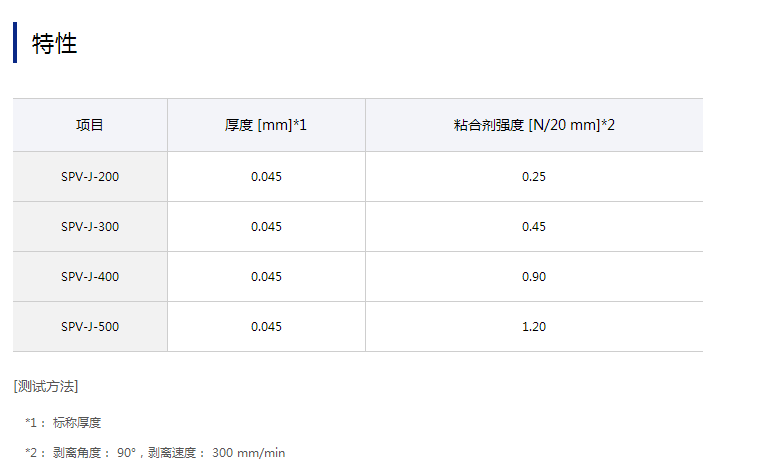Select the SPV-J-200 row label
Image resolution: width=760 pixels, height=470 pixels.
point(90,177)
